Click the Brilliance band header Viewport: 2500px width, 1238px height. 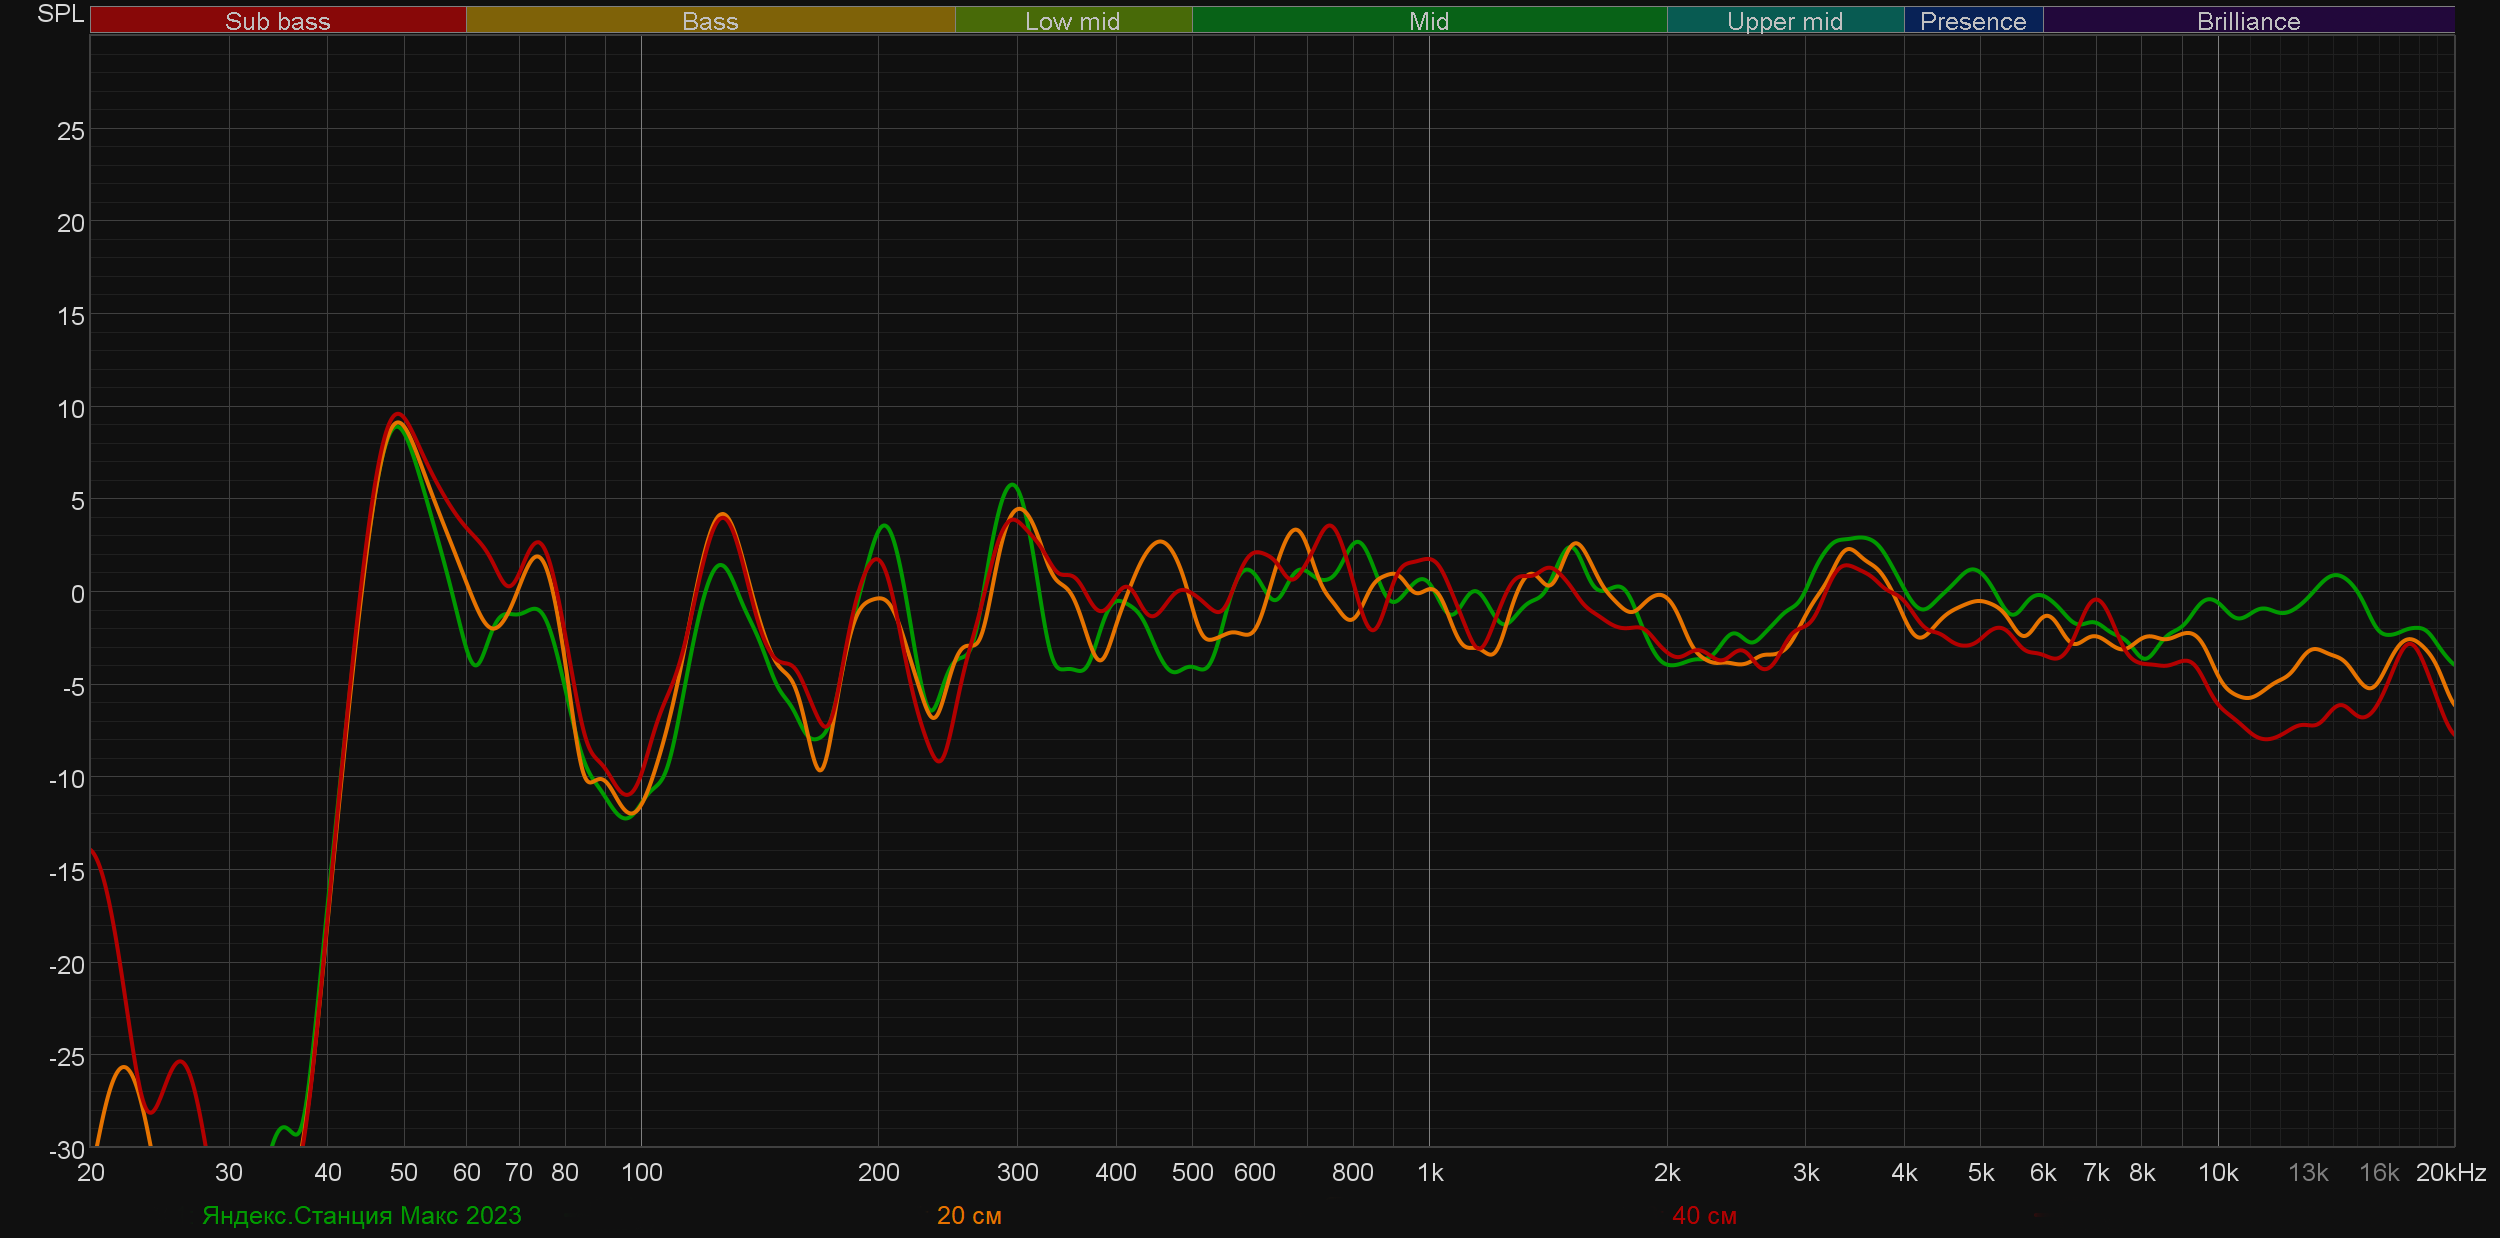(x=2248, y=21)
